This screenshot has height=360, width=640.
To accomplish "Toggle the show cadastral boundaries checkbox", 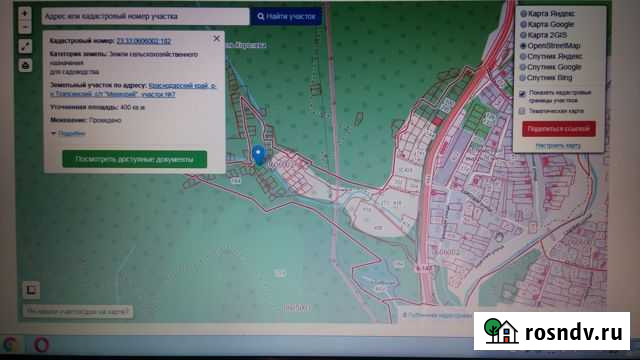I will 522,93.
